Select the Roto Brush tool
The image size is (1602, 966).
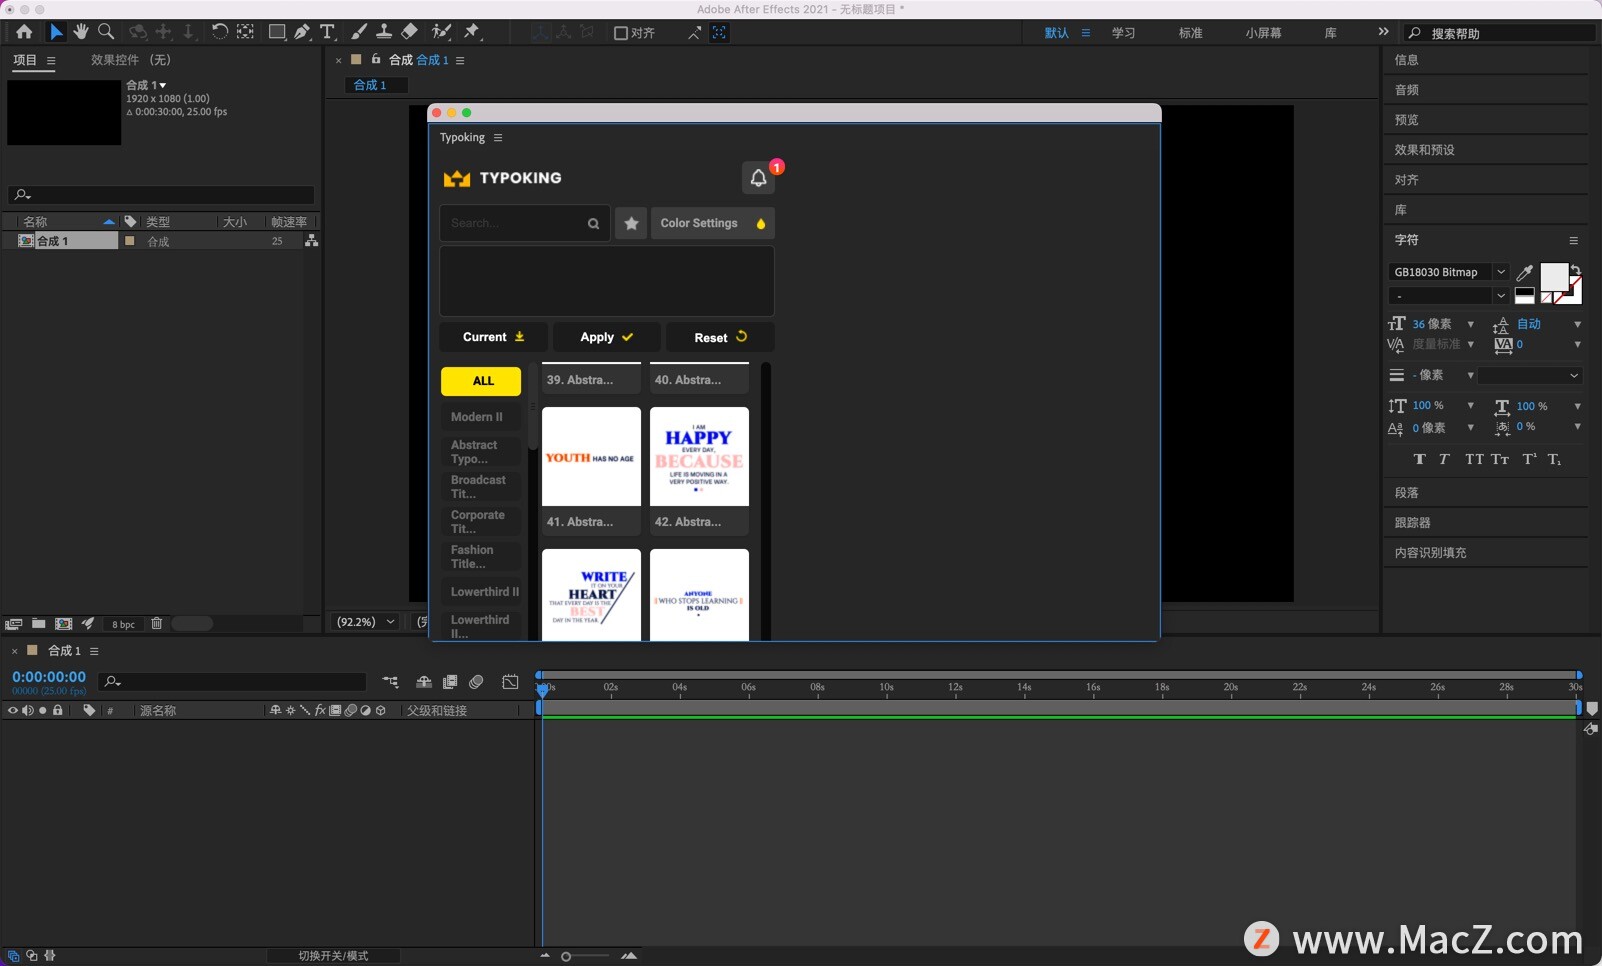441,32
